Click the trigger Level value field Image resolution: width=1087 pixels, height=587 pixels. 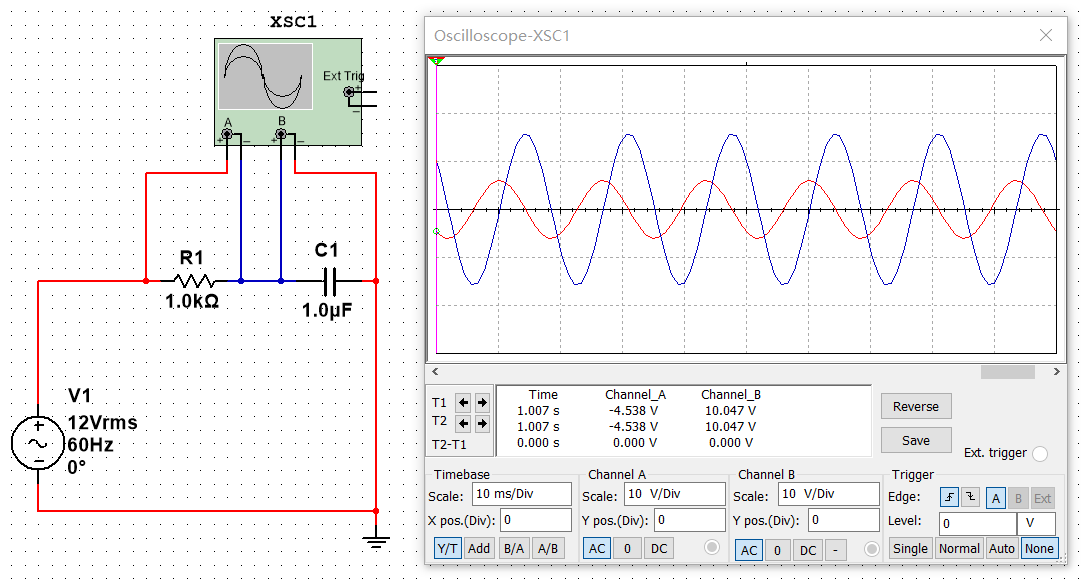pyautogui.click(x=977, y=523)
